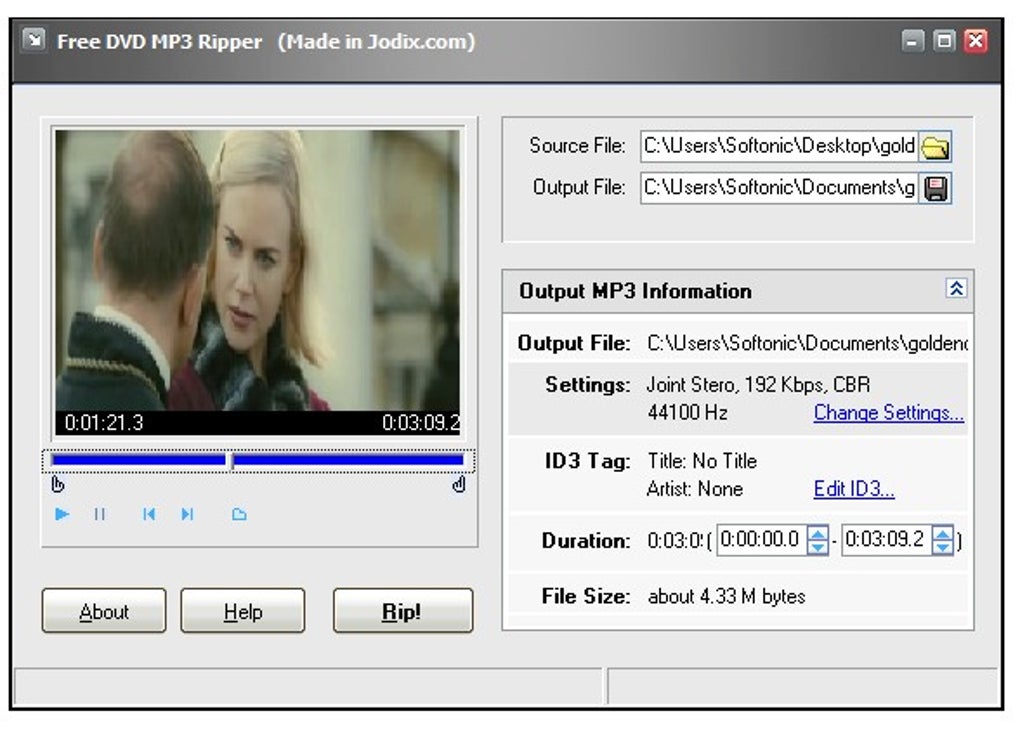Click the end-point hand marker

click(459, 484)
